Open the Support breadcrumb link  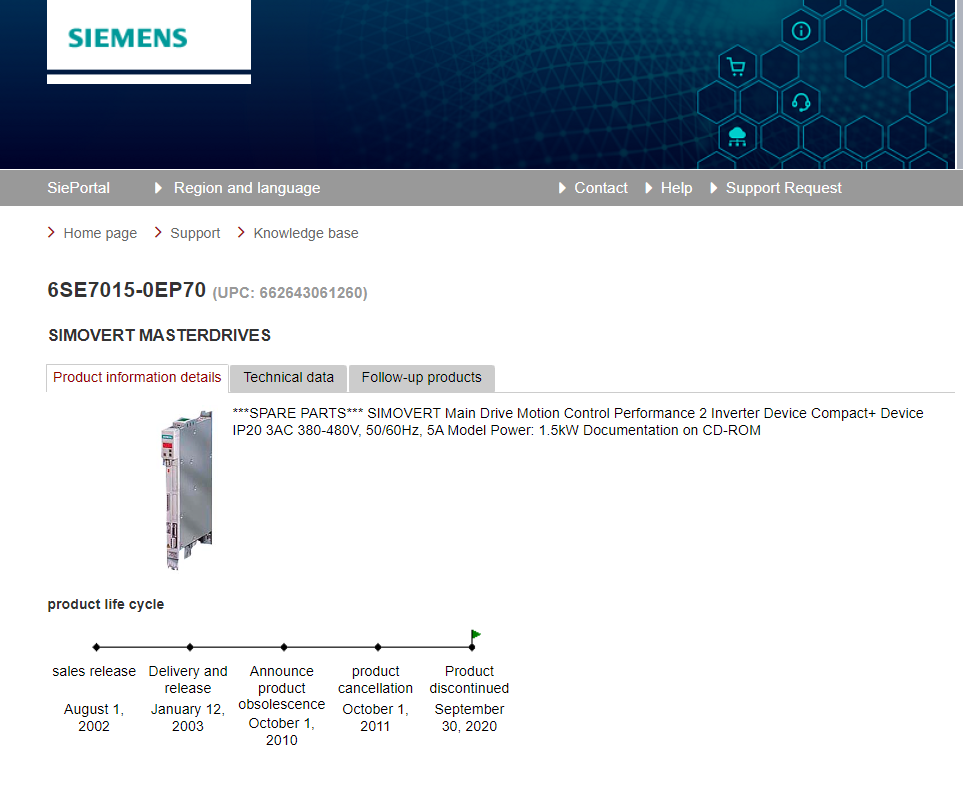click(195, 233)
